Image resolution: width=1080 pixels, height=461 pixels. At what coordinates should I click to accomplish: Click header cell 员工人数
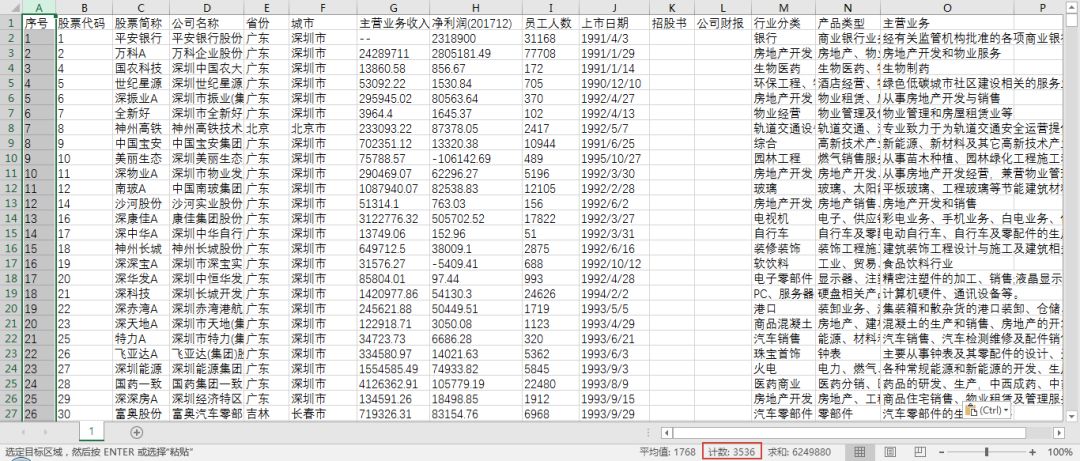point(549,23)
